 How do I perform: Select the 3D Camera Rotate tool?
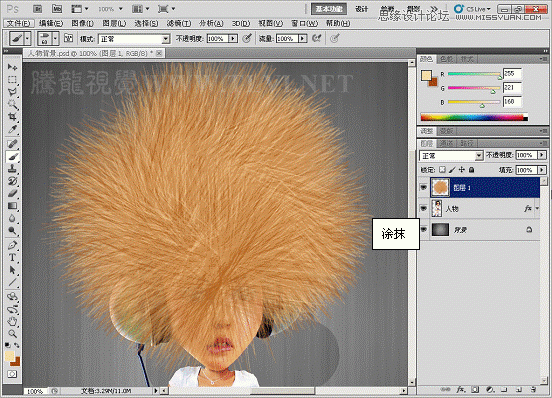[12, 309]
